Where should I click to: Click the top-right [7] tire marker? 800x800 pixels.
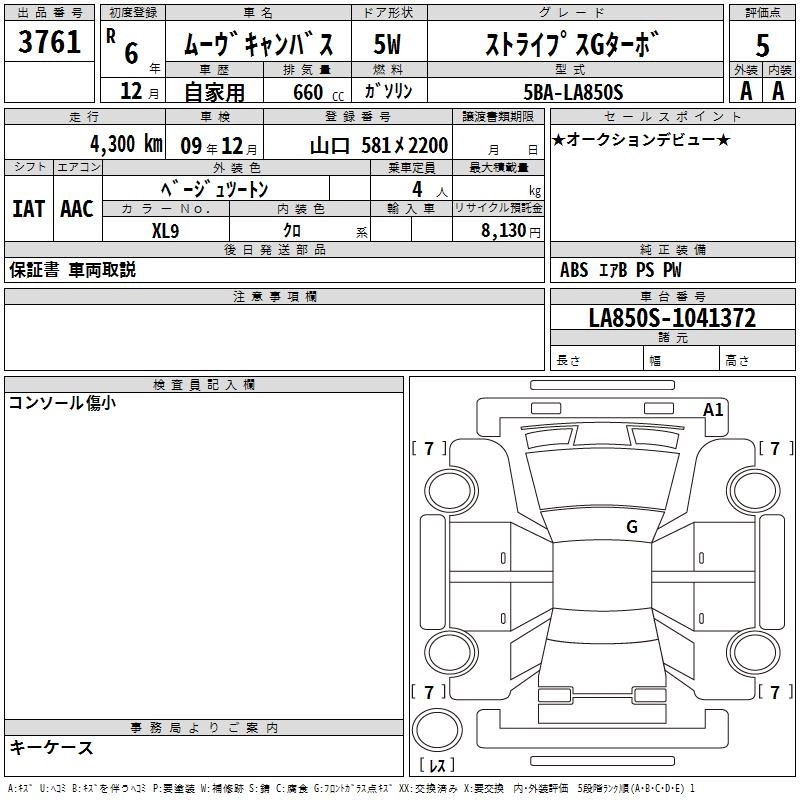point(775,449)
